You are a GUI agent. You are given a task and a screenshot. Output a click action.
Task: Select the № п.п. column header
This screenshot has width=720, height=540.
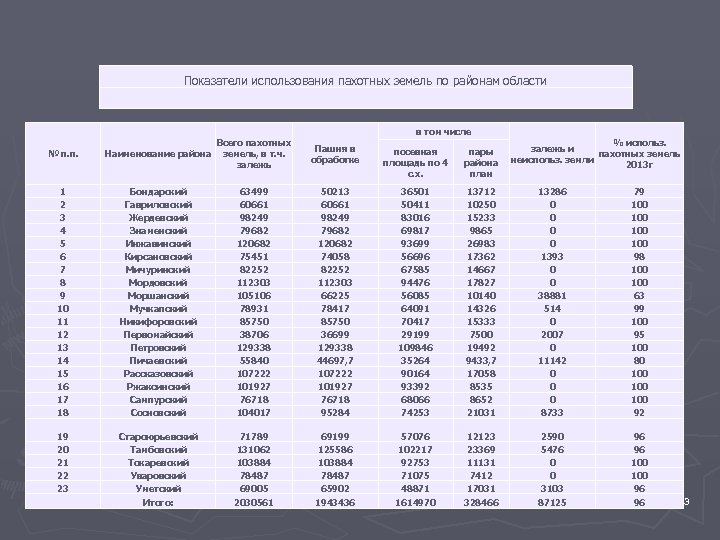63,154
